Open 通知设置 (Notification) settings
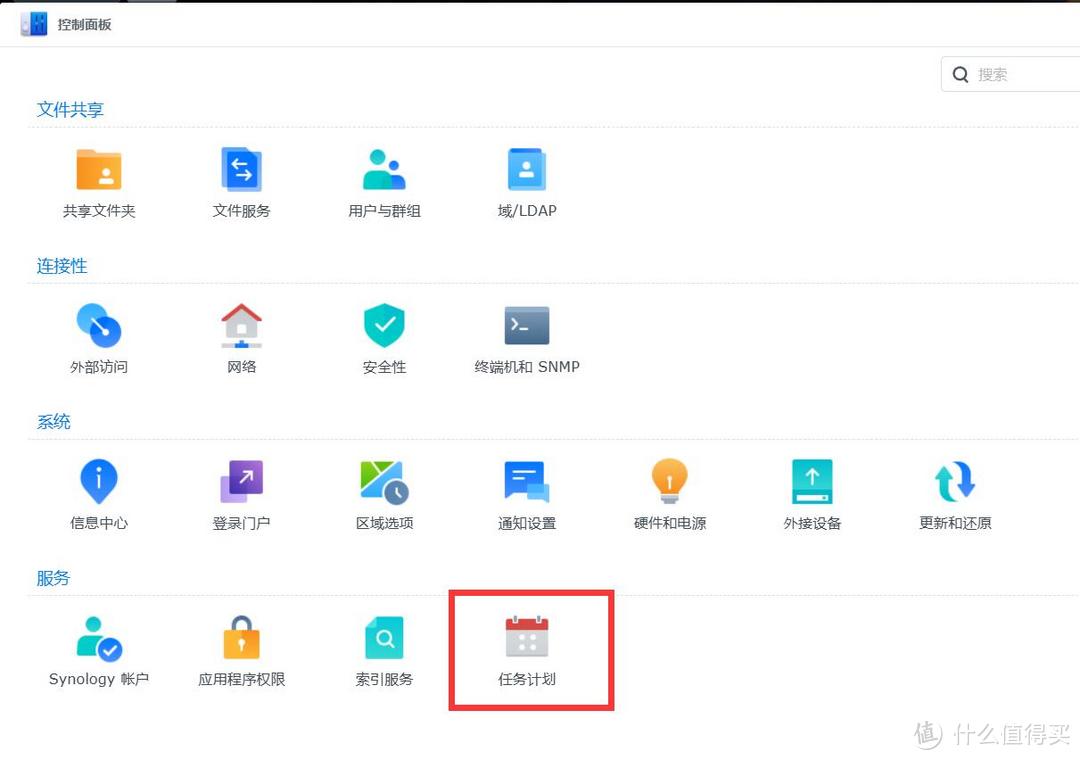The image size is (1080, 760). [x=526, y=492]
